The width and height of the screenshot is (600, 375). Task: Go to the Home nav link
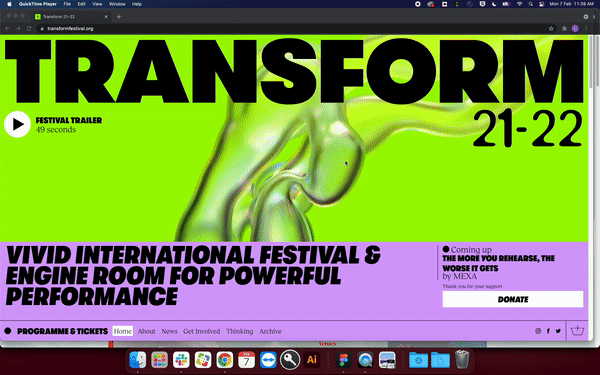[122, 331]
